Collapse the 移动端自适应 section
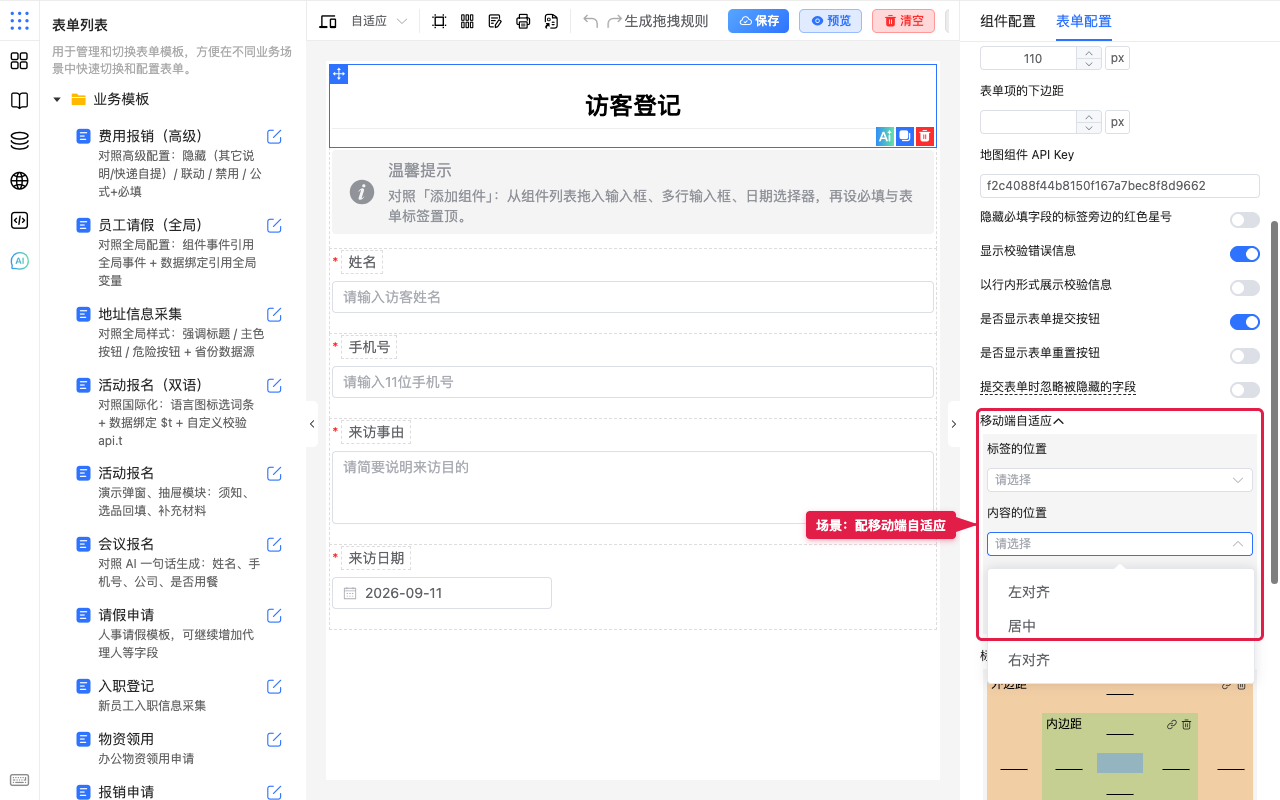Screen dimensions: 1280x800 (1022, 421)
